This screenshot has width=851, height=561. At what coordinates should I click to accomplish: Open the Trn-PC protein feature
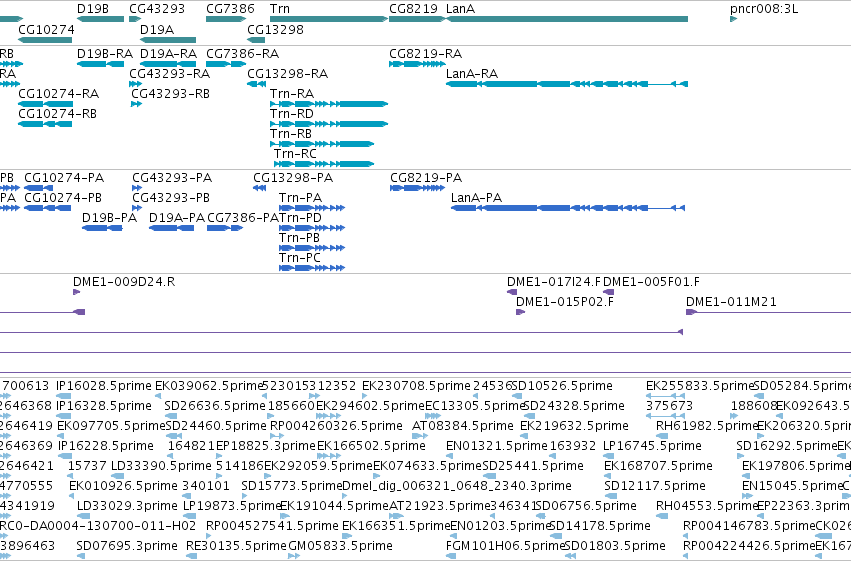[312, 268]
